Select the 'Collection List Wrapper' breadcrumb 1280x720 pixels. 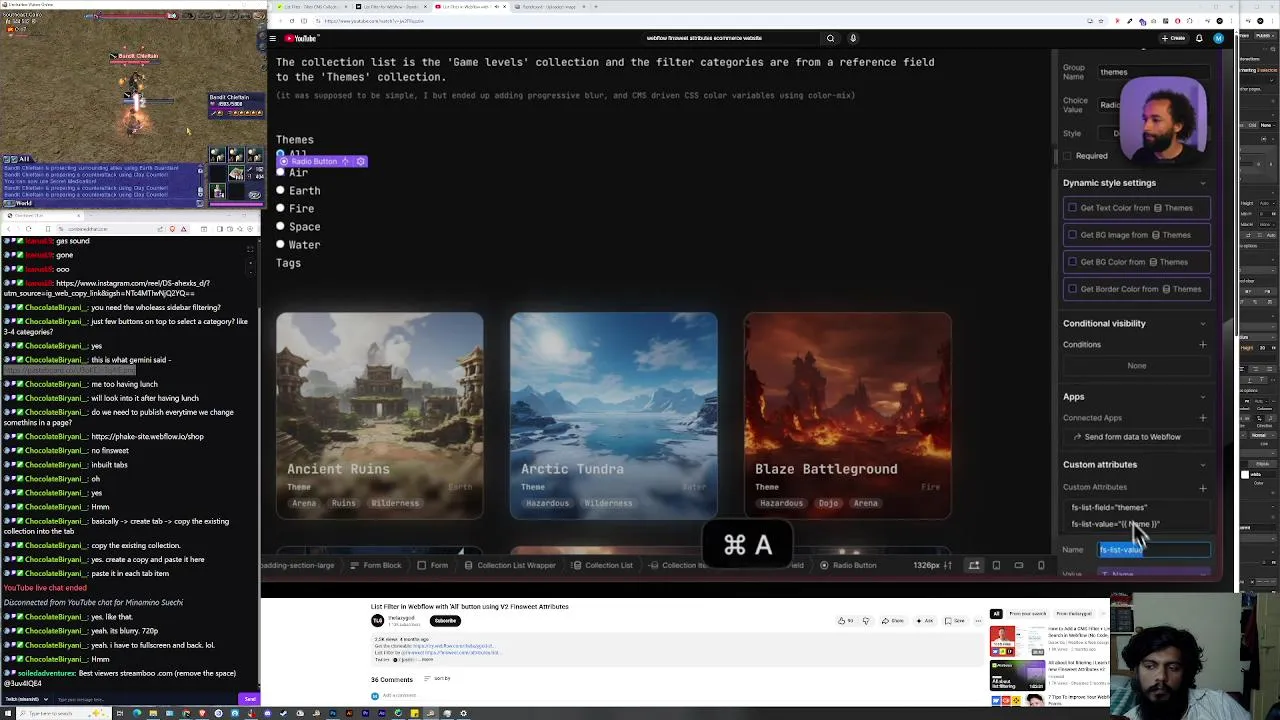tap(510, 566)
